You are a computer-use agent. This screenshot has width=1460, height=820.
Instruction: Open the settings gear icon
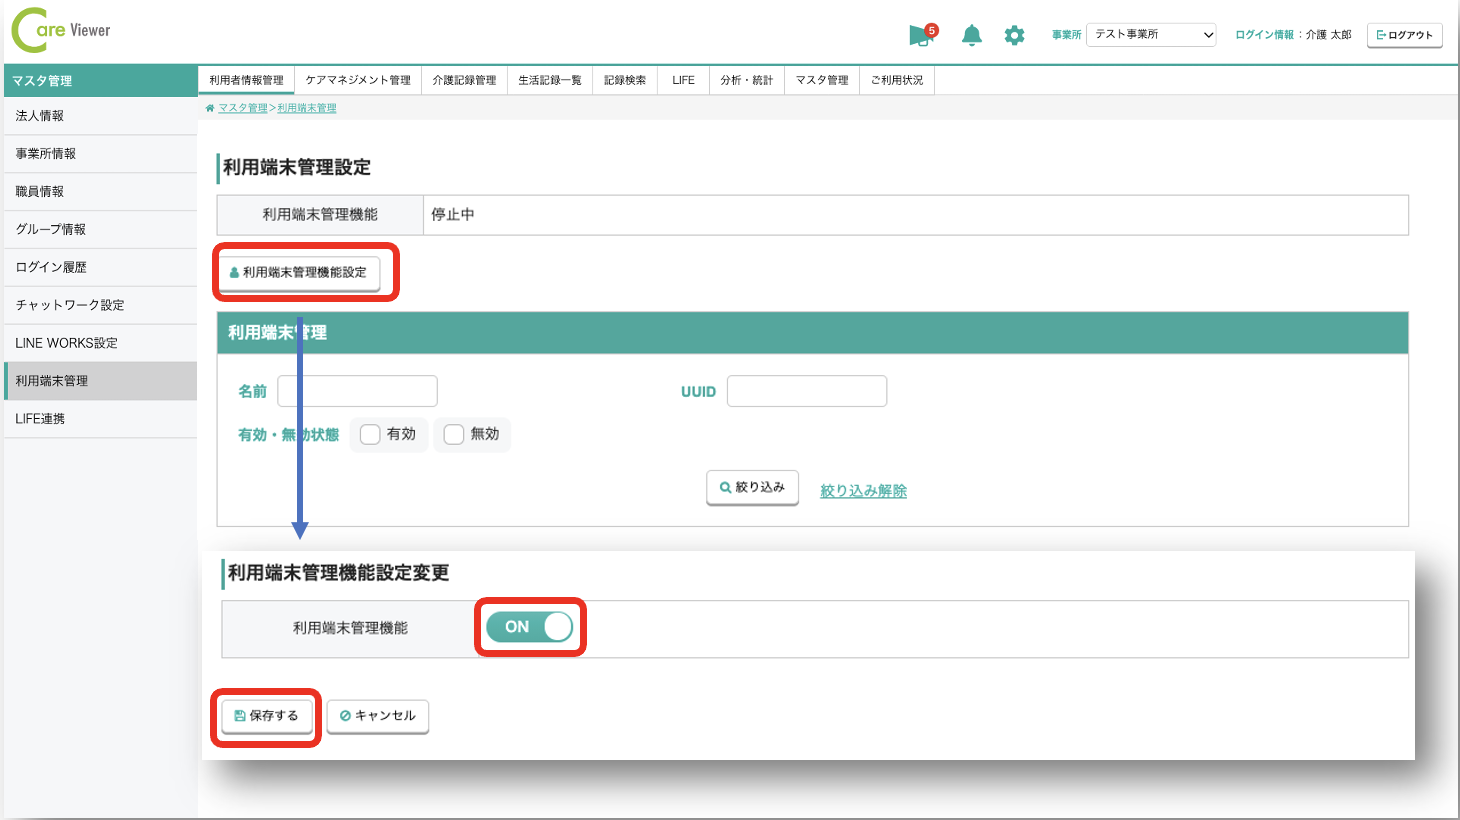click(1014, 35)
